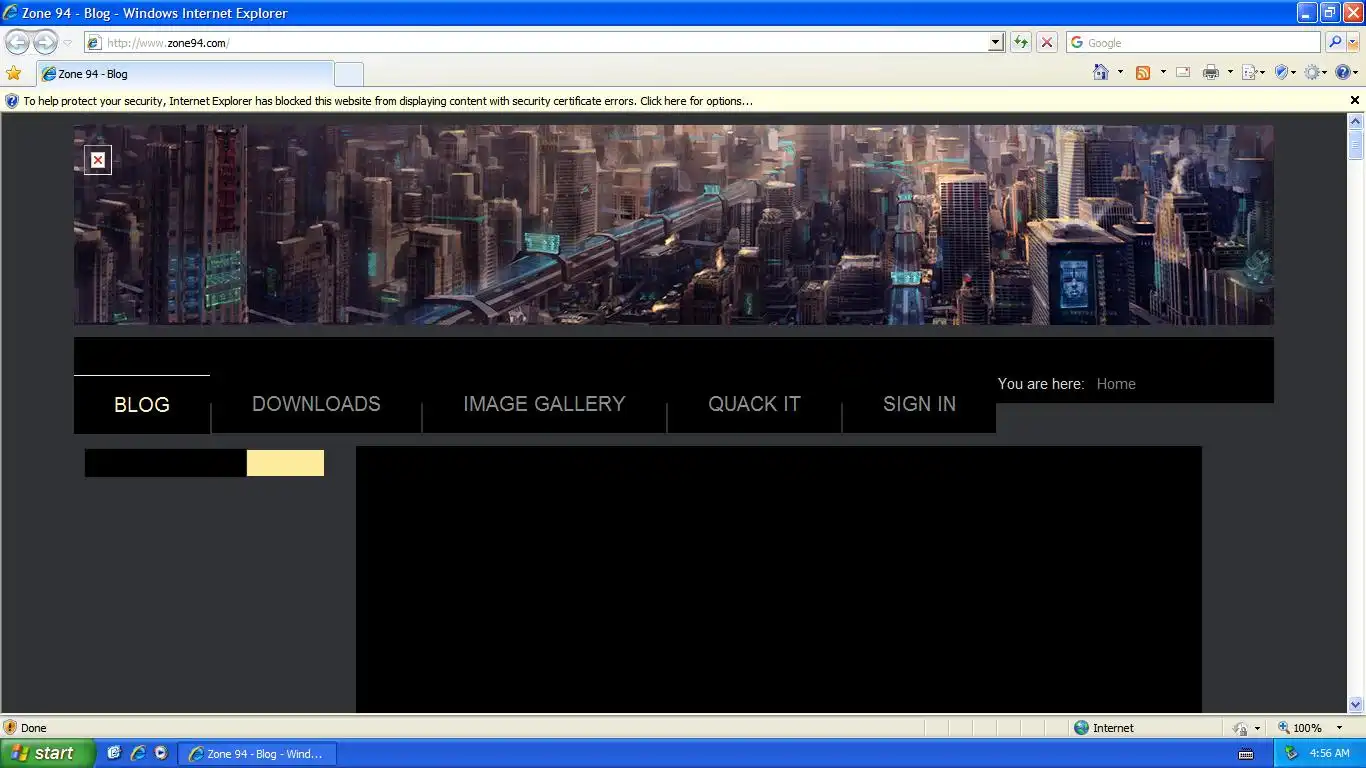Click the 4:56 AM taskbar clock
Image resolution: width=1366 pixels, height=768 pixels.
pos(1330,754)
